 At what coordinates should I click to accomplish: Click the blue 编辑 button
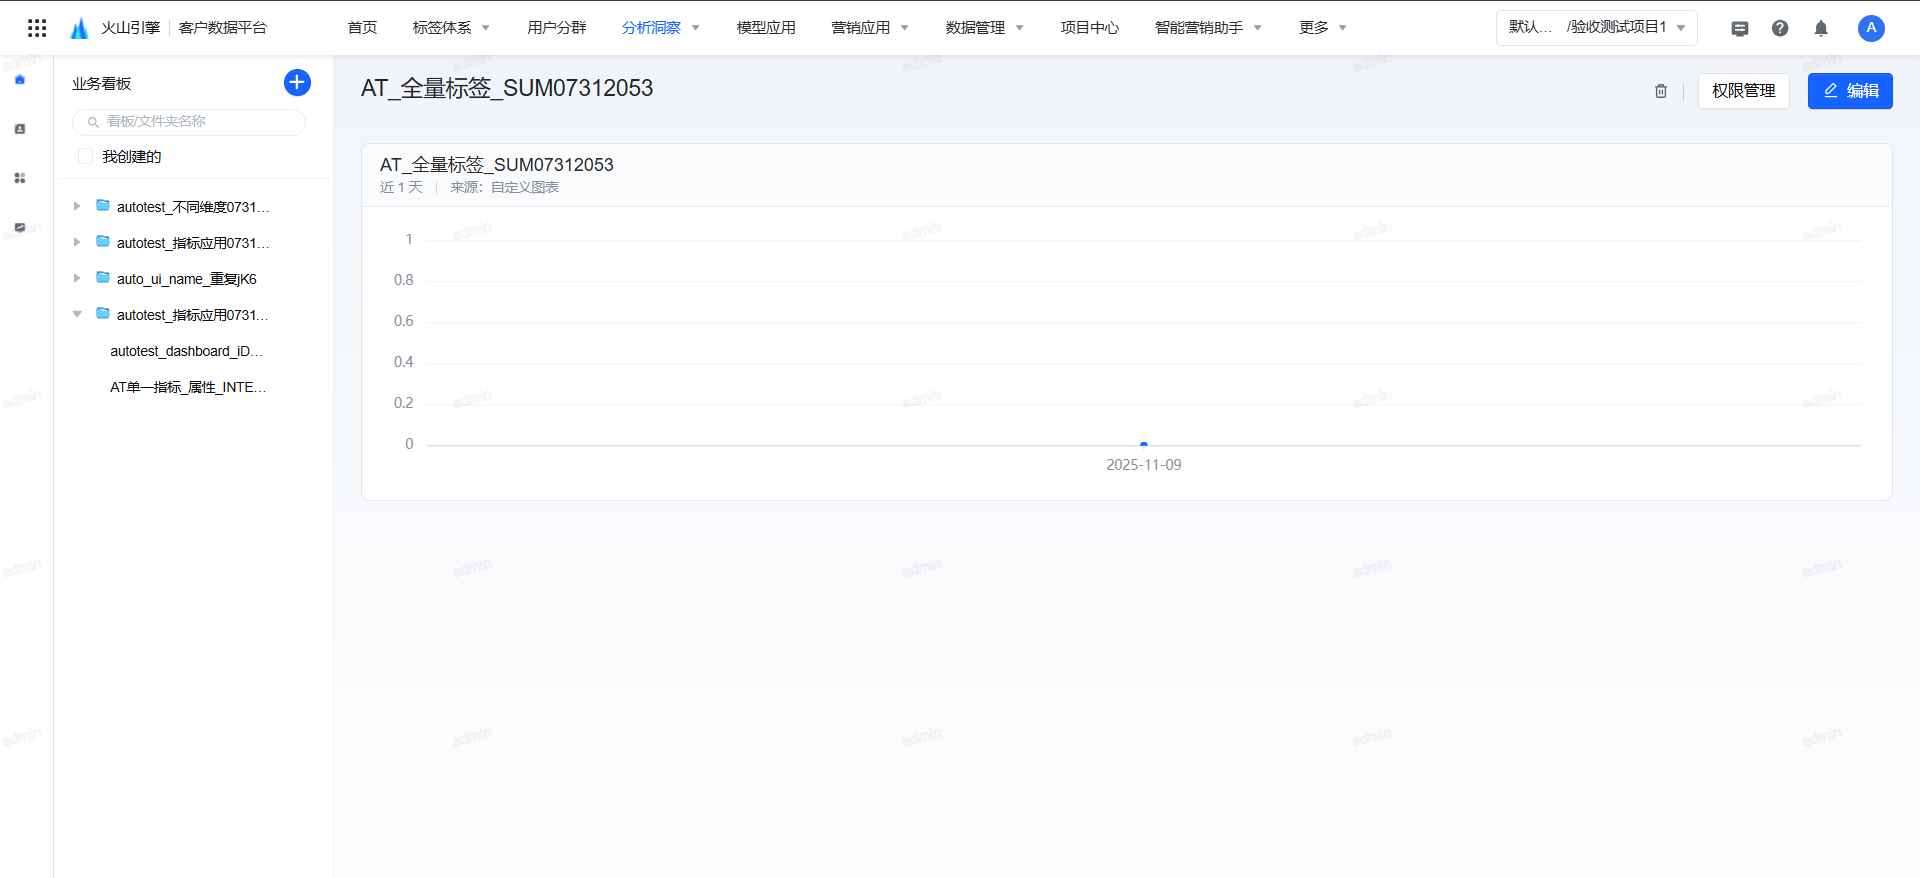(1850, 91)
